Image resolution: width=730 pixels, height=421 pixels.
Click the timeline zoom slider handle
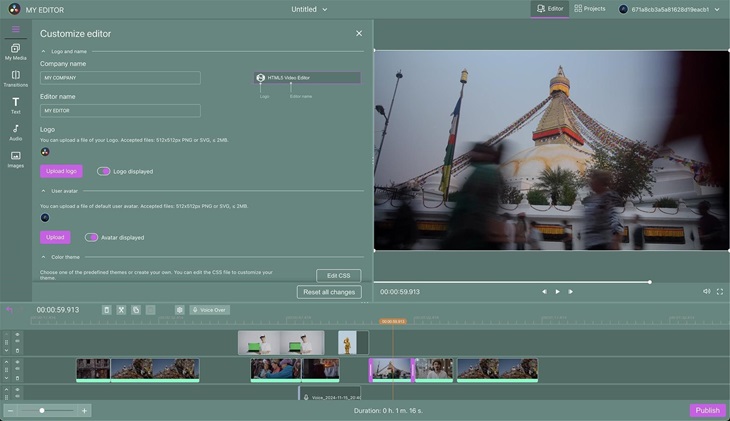[x=42, y=411]
